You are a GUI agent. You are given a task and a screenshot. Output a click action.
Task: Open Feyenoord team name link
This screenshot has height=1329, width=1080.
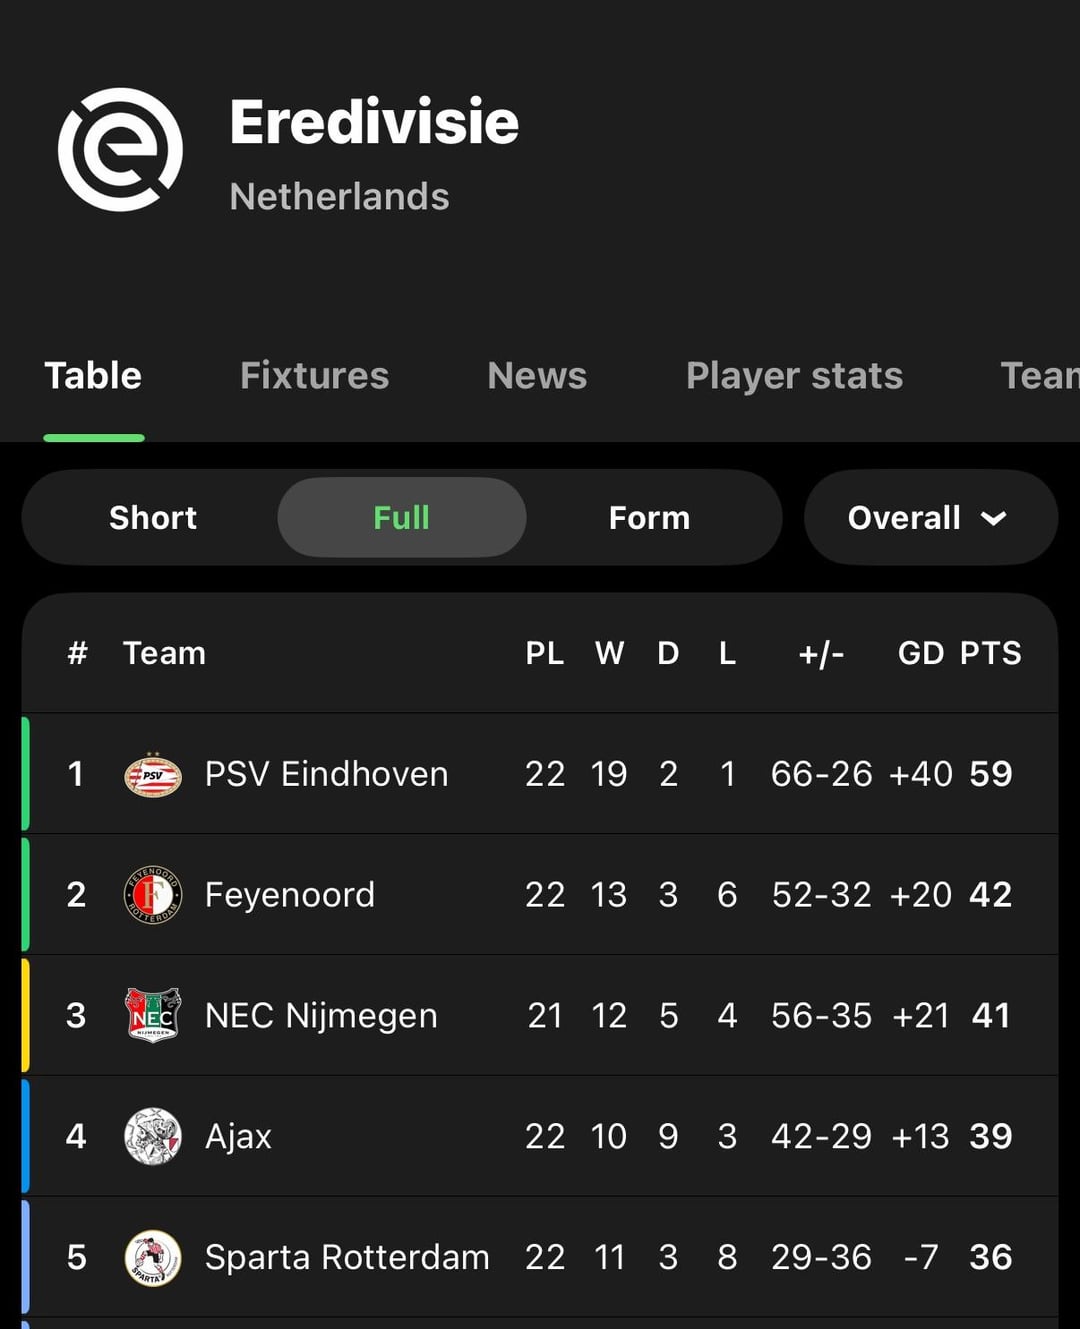[x=289, y=895]
